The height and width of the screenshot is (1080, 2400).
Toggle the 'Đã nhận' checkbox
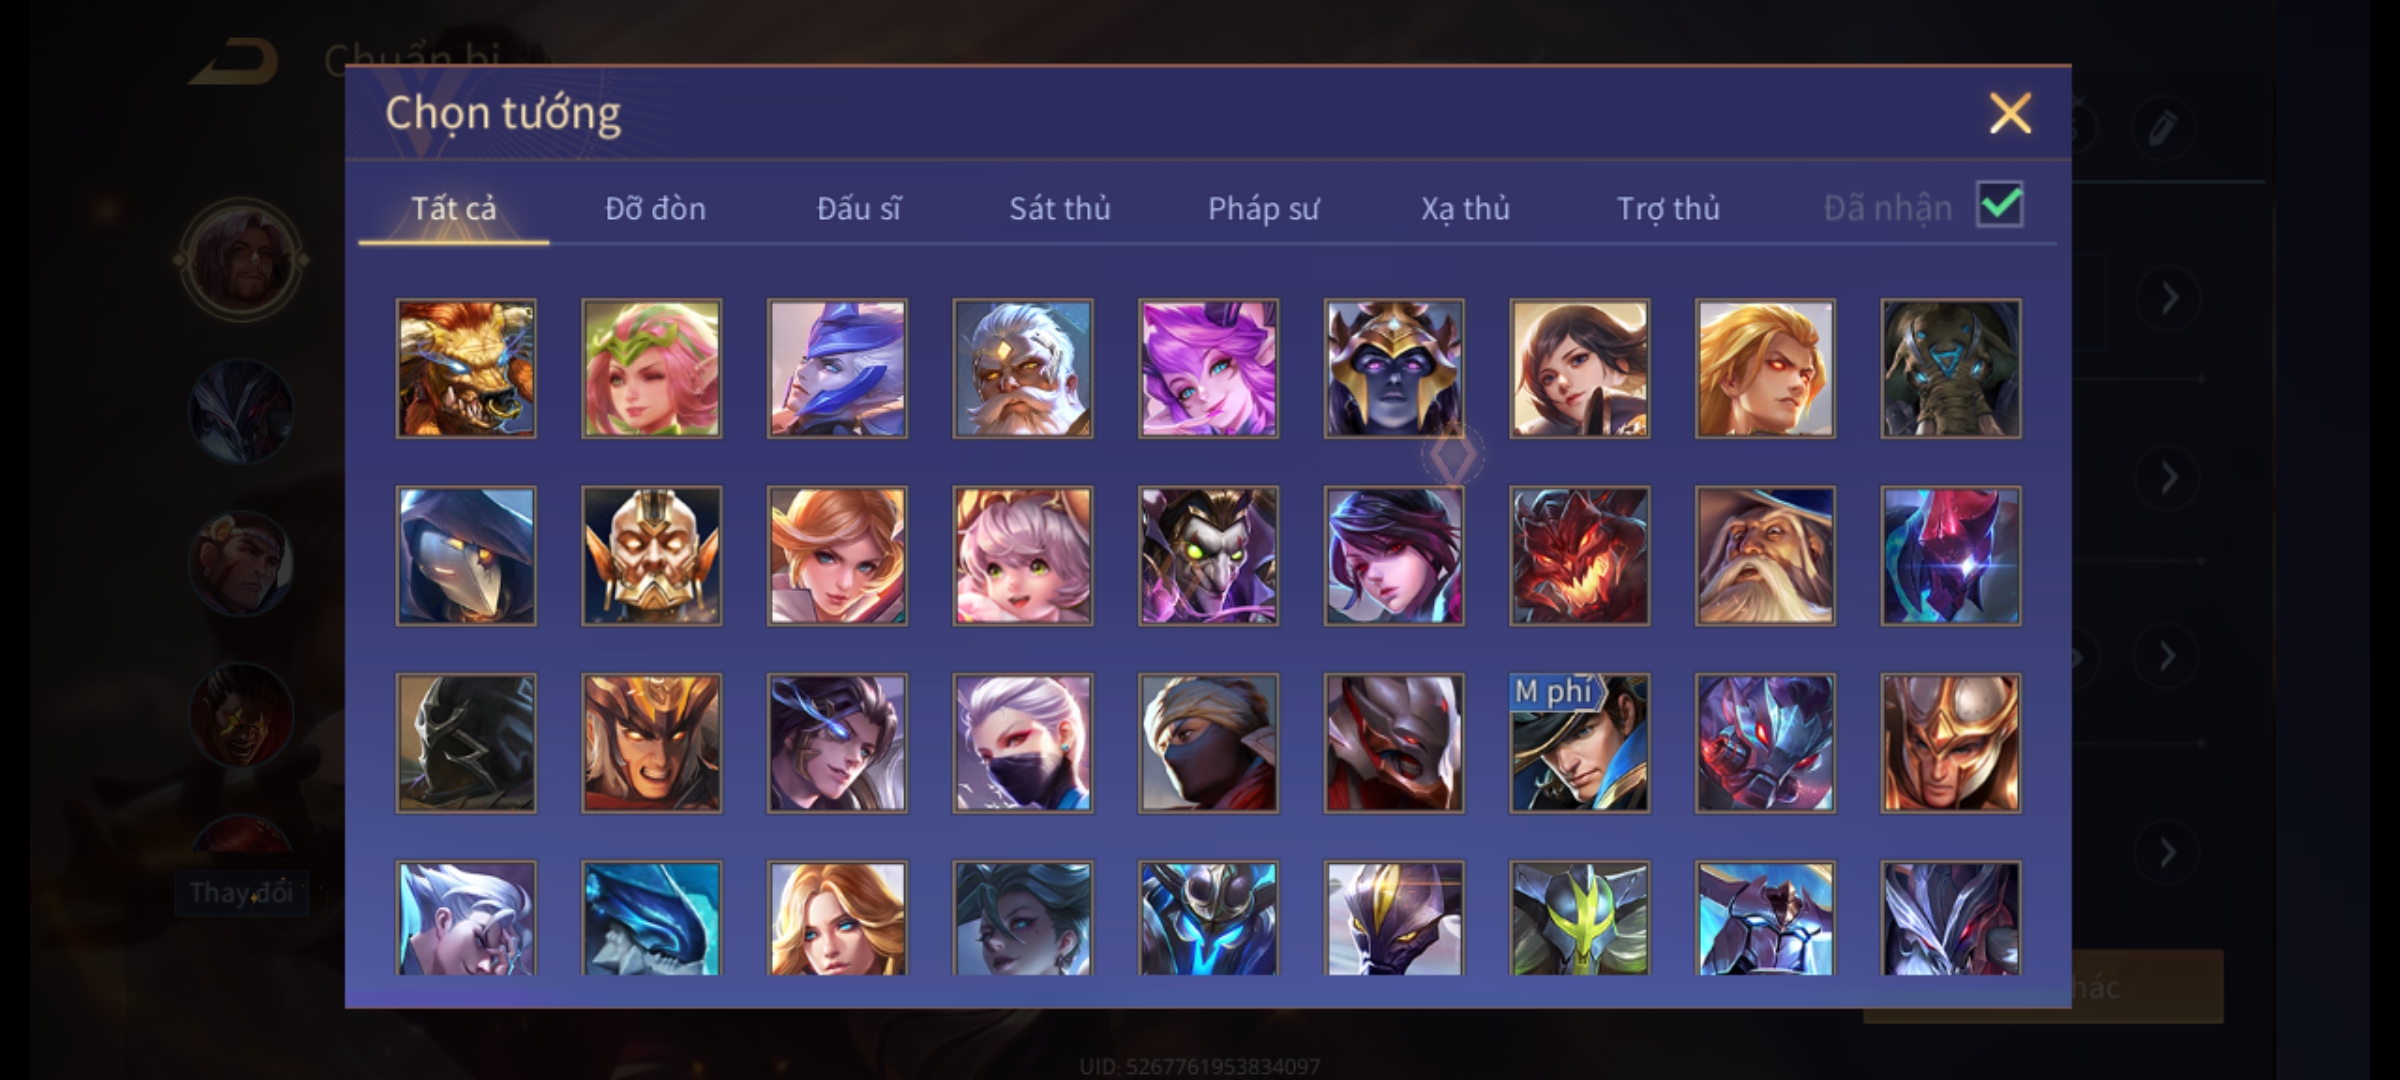(2000, 205)
